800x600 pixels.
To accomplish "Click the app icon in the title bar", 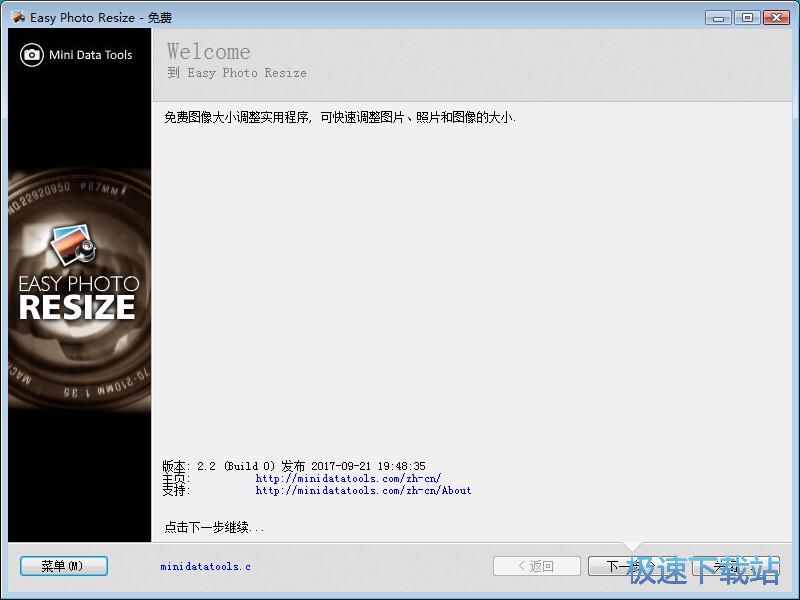I will (x=17, y=17).
